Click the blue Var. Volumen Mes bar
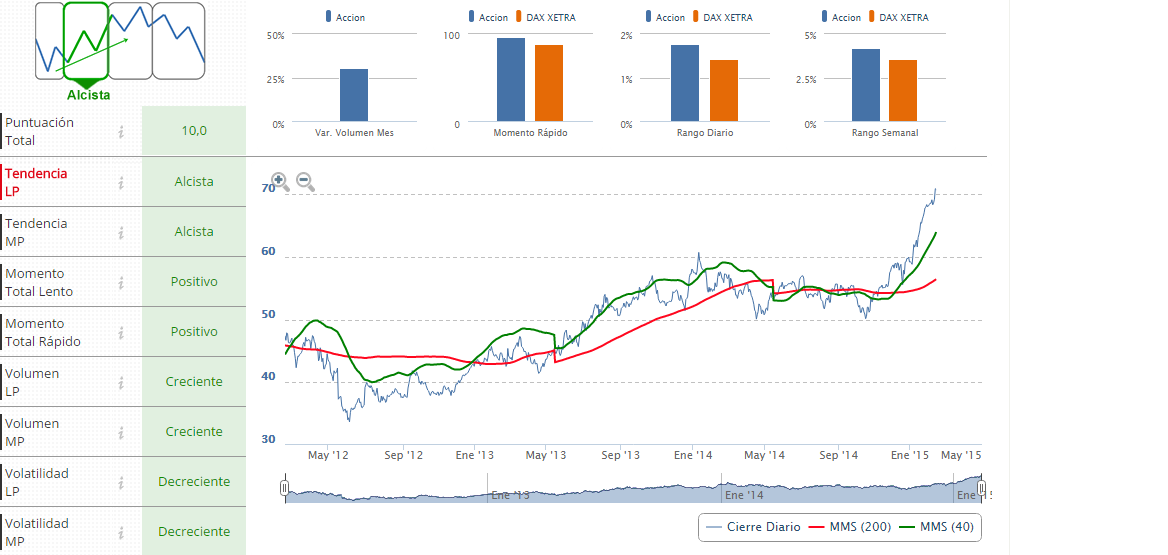The image size is (1168, 555). [x=354, y=95]
